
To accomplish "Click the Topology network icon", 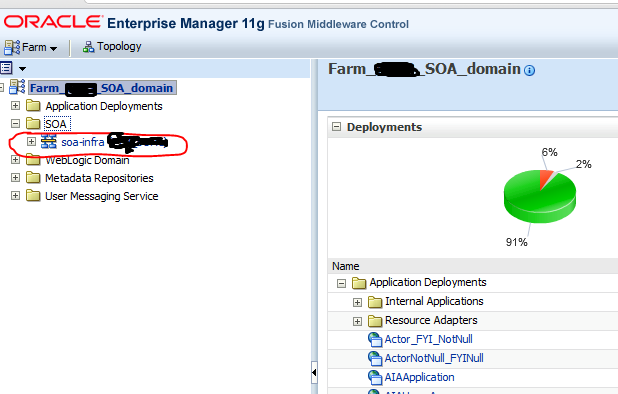I will click(x=88, y=47).
